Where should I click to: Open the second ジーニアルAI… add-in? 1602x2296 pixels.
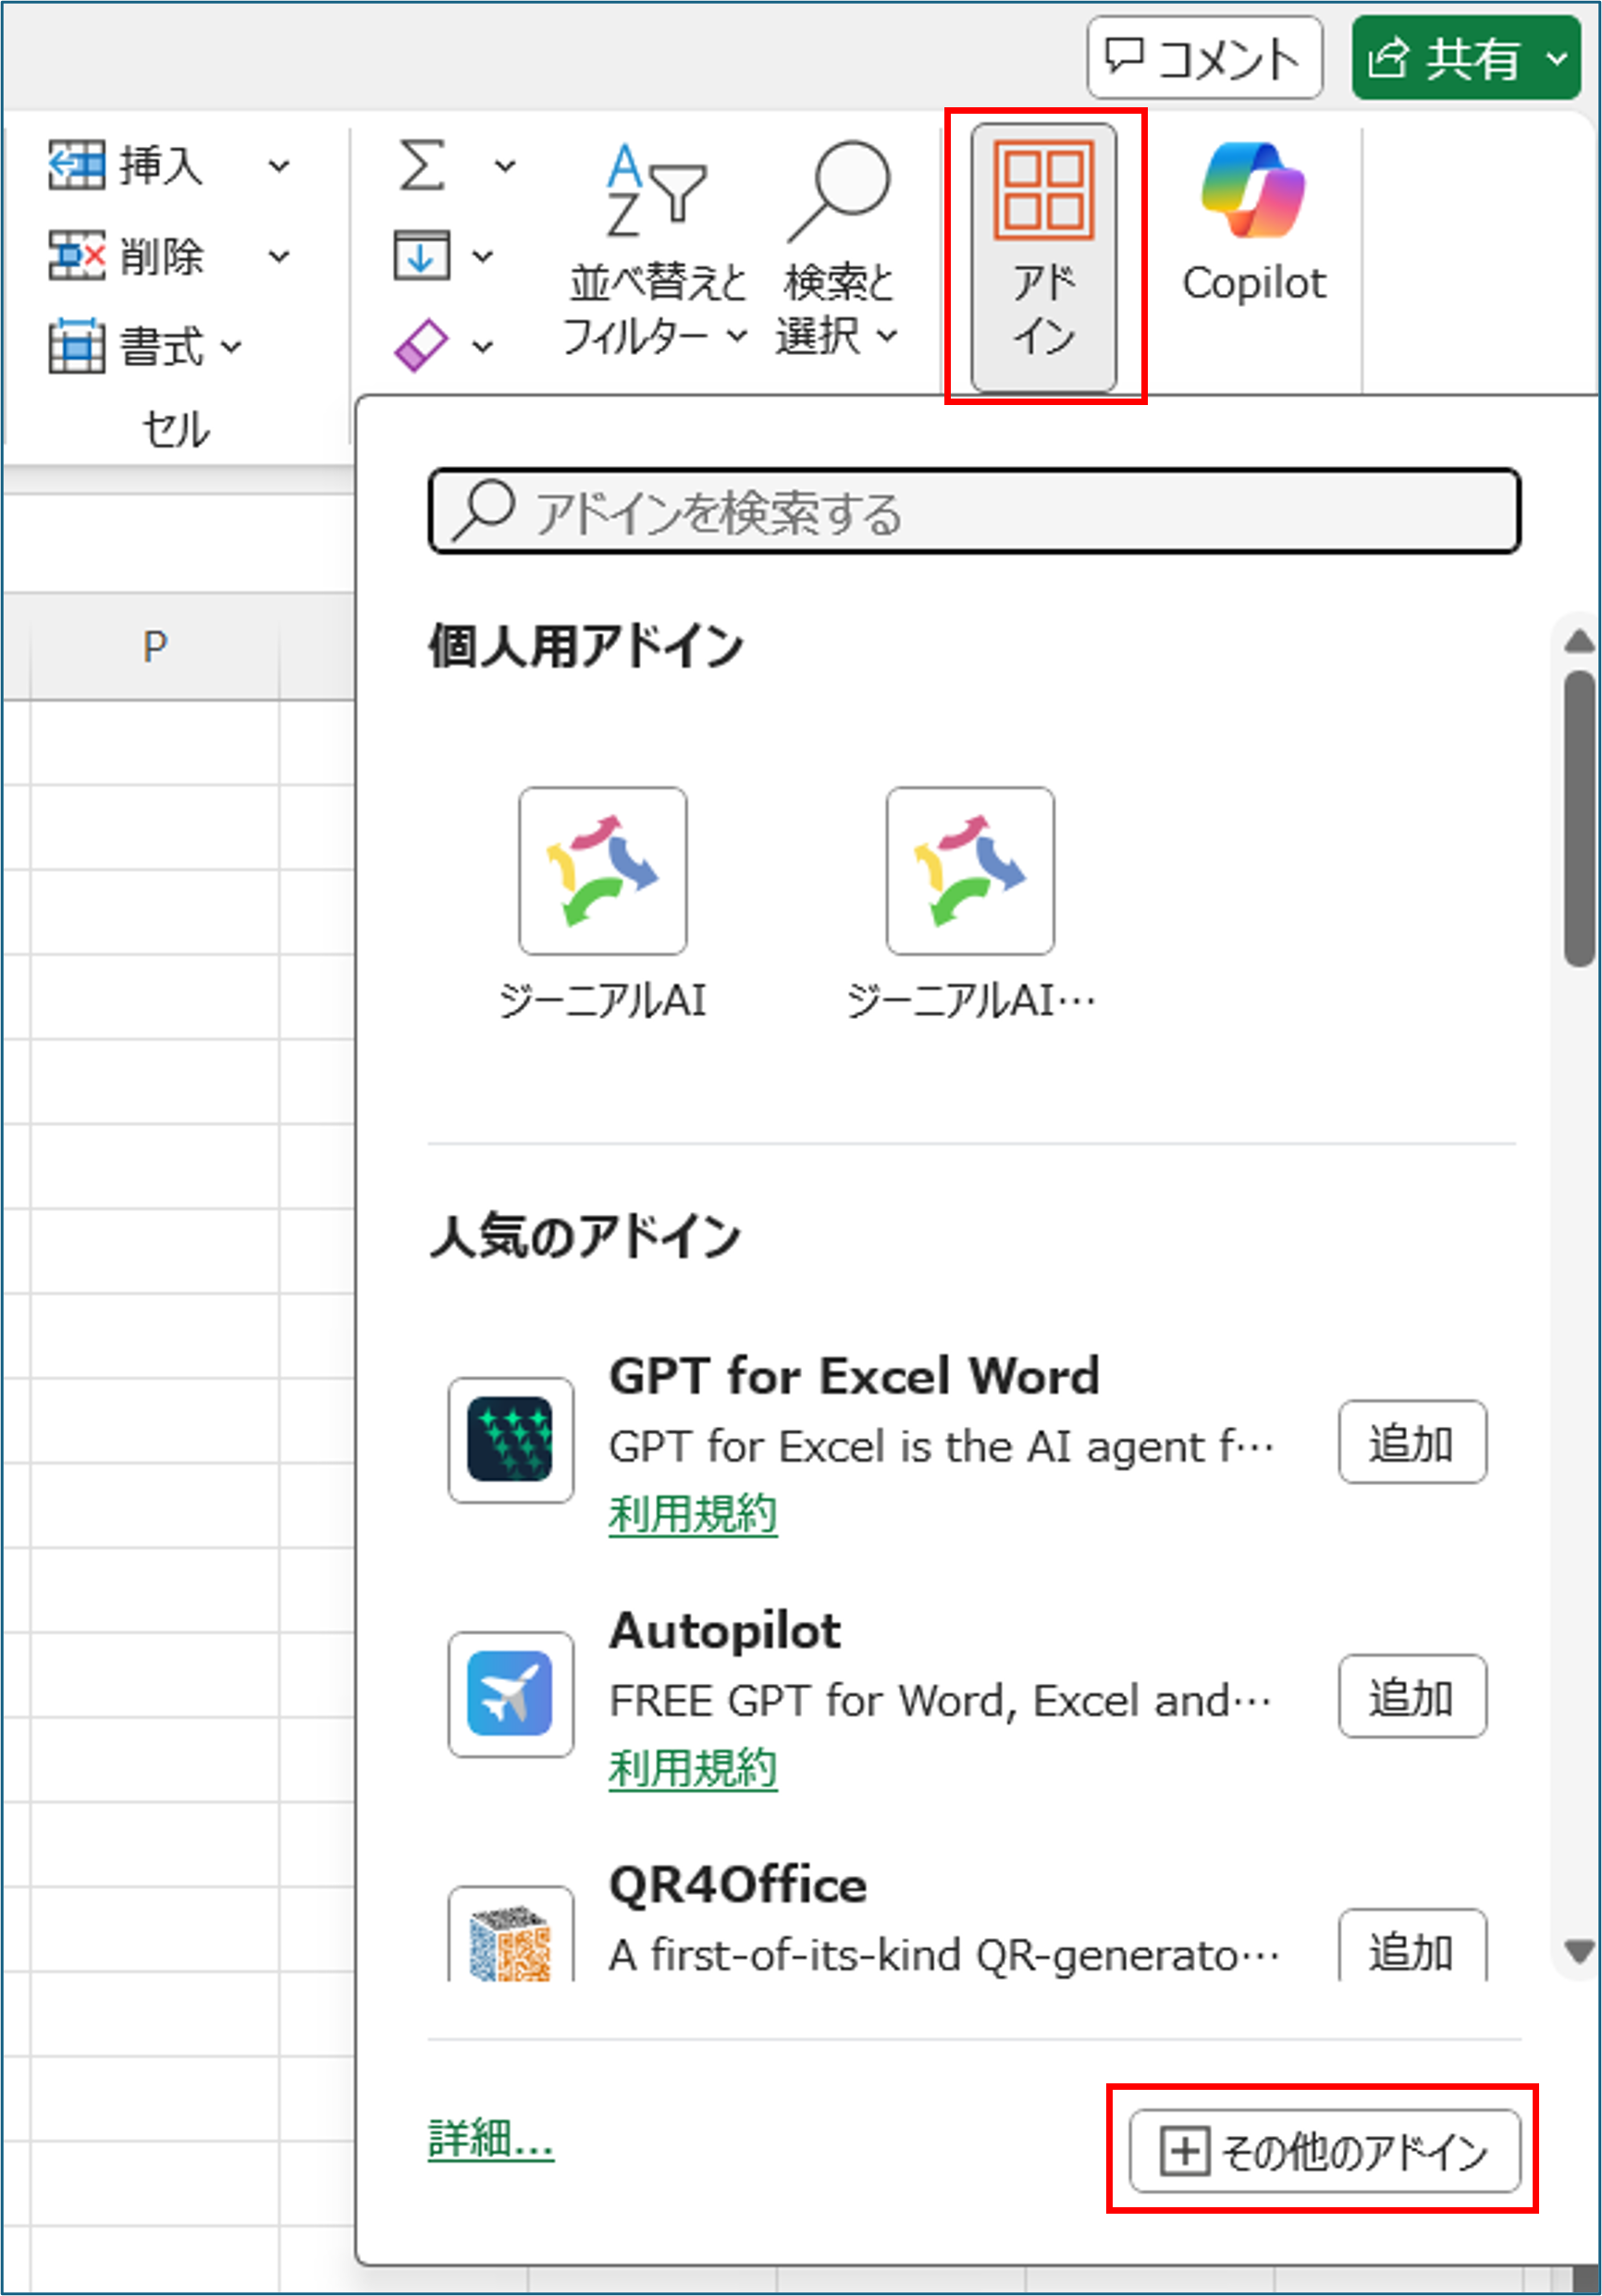point(970,904)
